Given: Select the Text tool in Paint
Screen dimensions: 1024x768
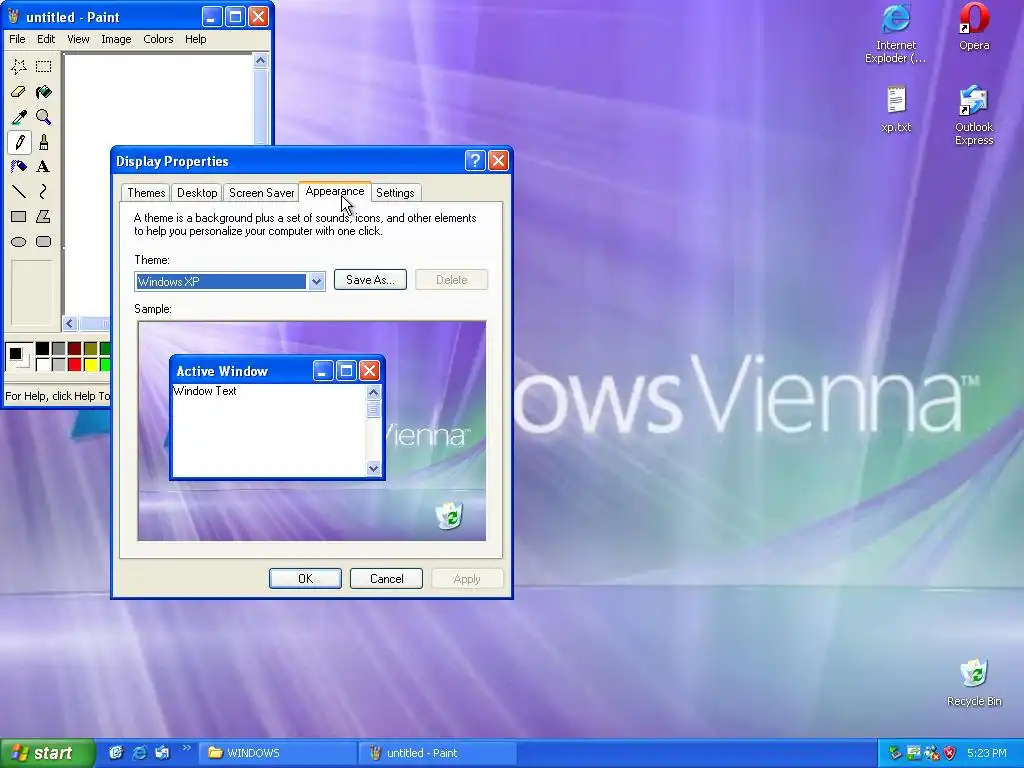Looking at the screenshot, I should pos(44,167).
